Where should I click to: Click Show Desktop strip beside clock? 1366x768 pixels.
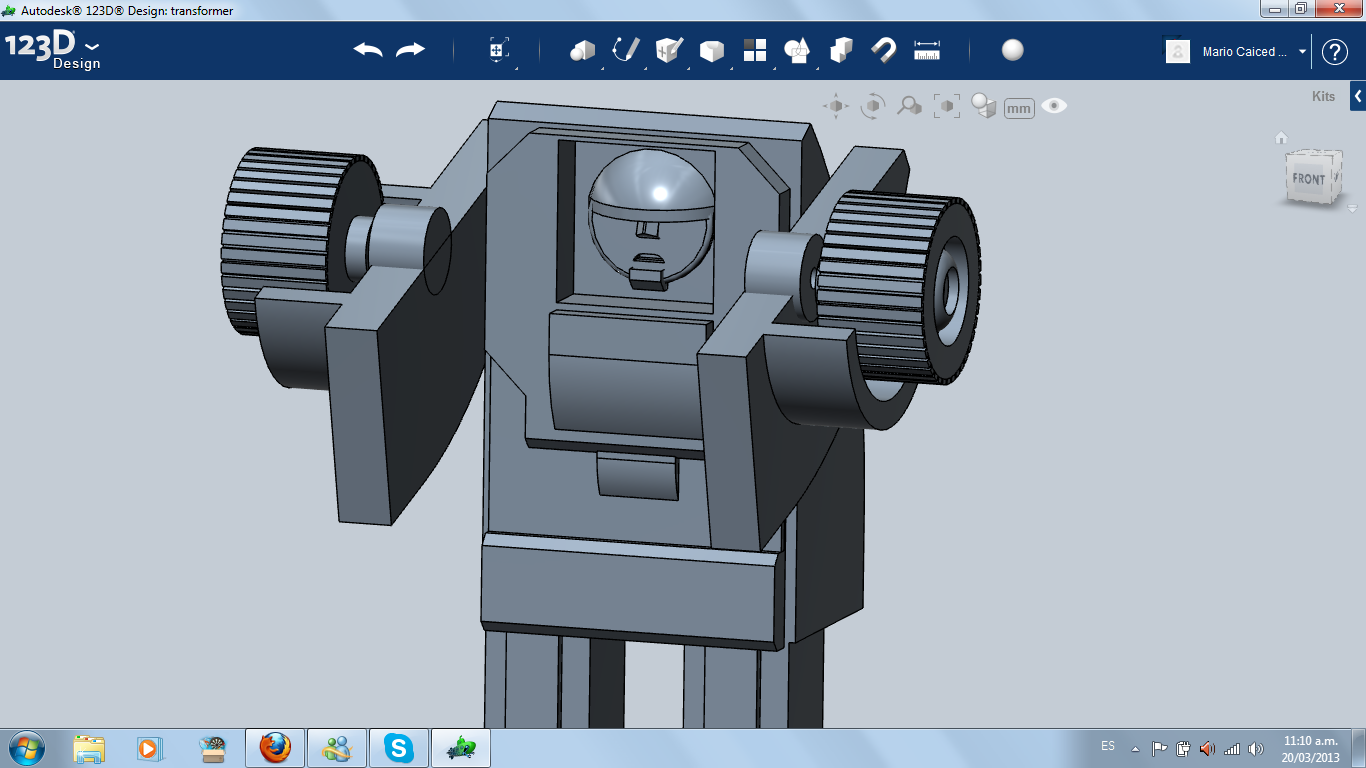(1359, 748)
